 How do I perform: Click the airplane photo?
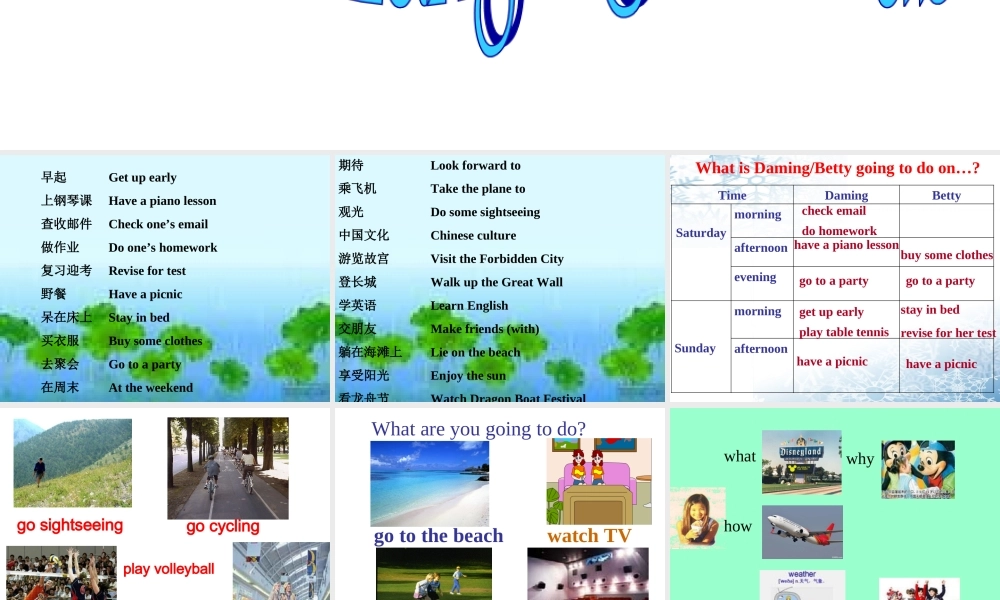tap(802, 532)
